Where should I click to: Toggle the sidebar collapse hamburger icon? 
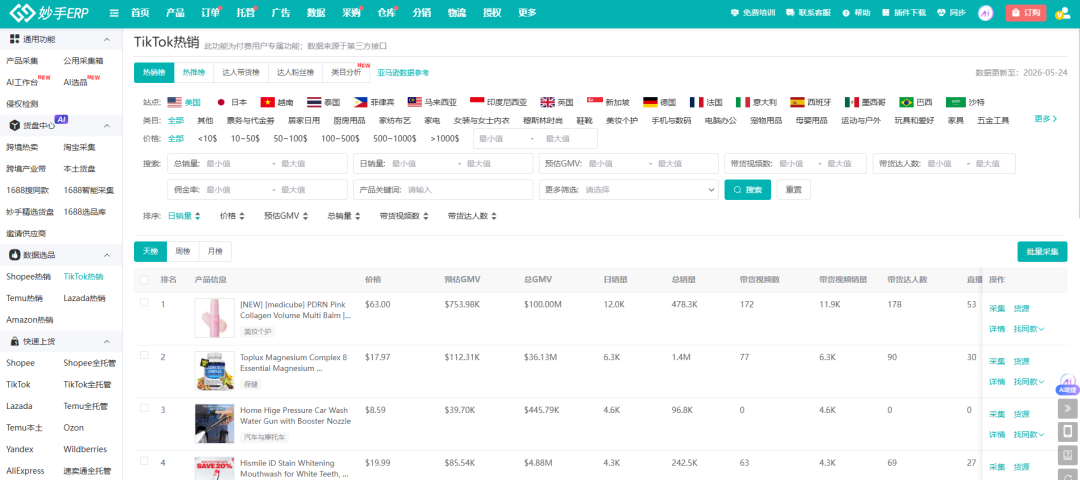coord(114,13)
